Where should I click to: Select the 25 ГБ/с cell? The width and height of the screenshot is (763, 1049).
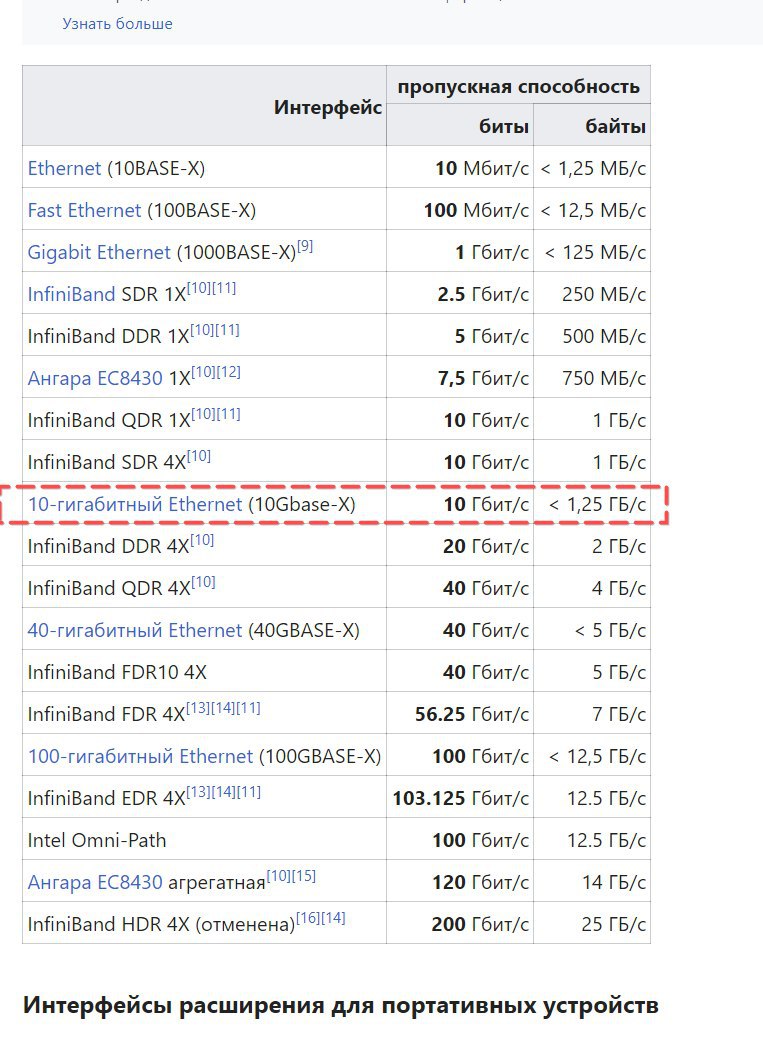click(x=592, y=924)
